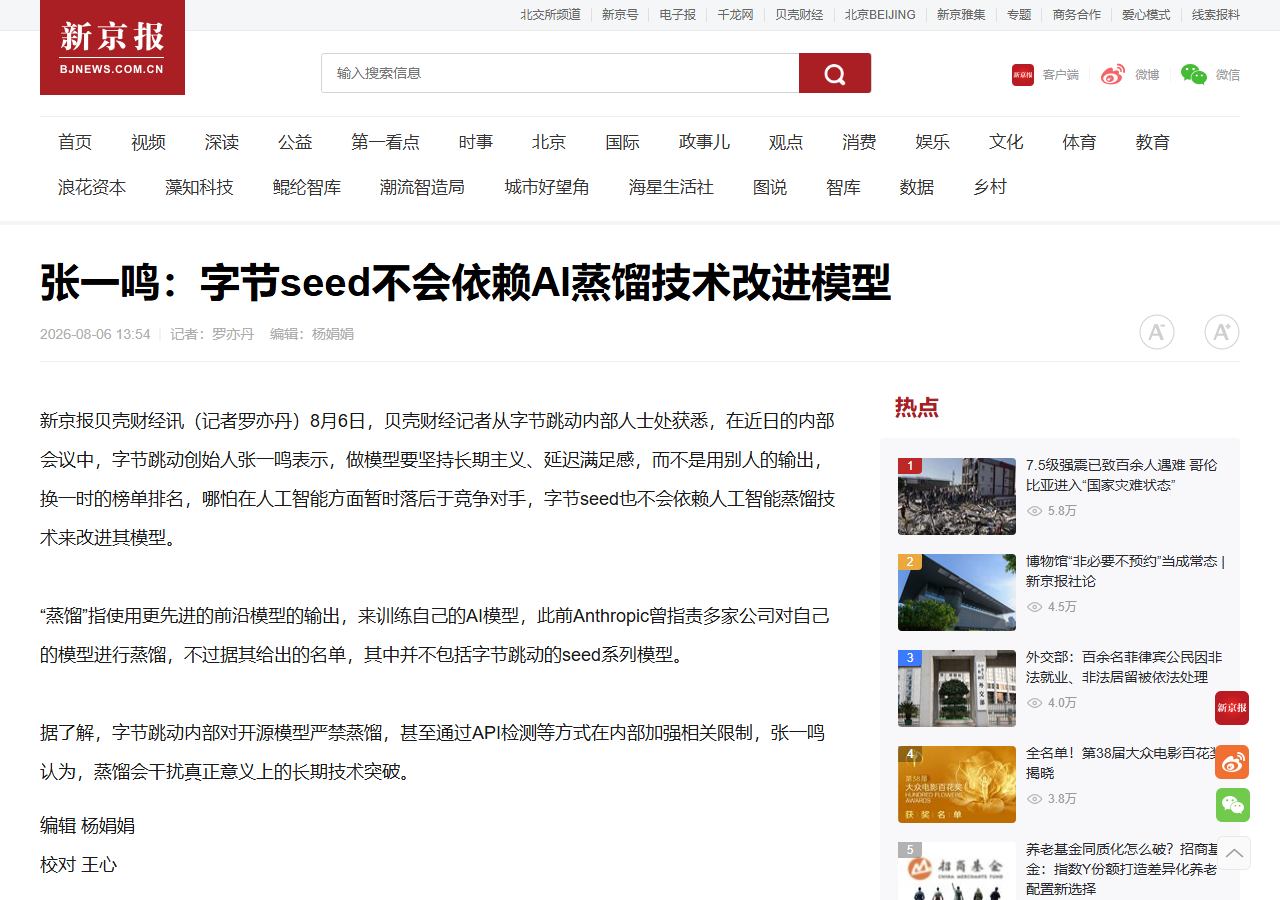Share via floating orange Weibo icon

(x=1232, y=762)
